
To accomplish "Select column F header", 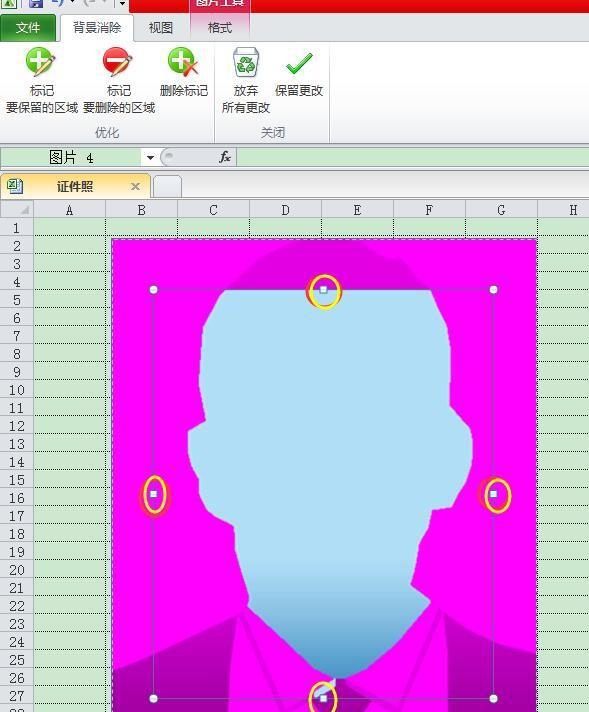I will pos(429,210).
